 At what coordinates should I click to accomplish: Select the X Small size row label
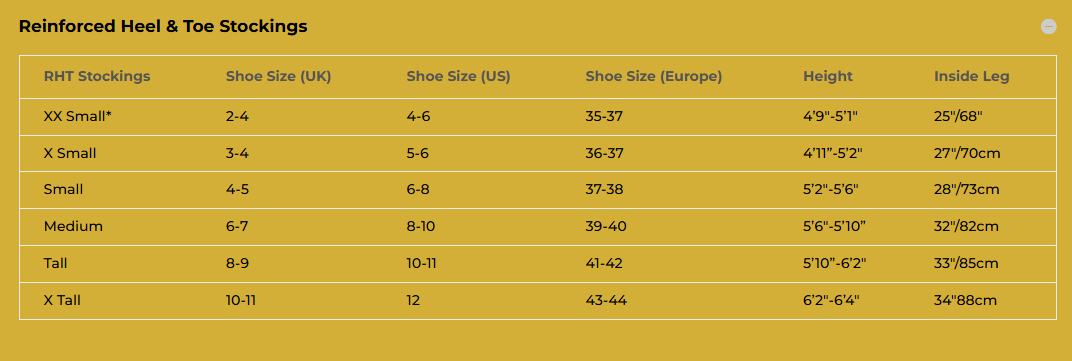[70, 153]
